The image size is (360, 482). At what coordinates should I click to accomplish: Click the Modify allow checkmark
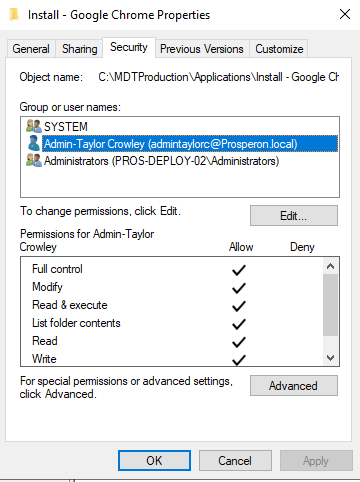[239, 288]
